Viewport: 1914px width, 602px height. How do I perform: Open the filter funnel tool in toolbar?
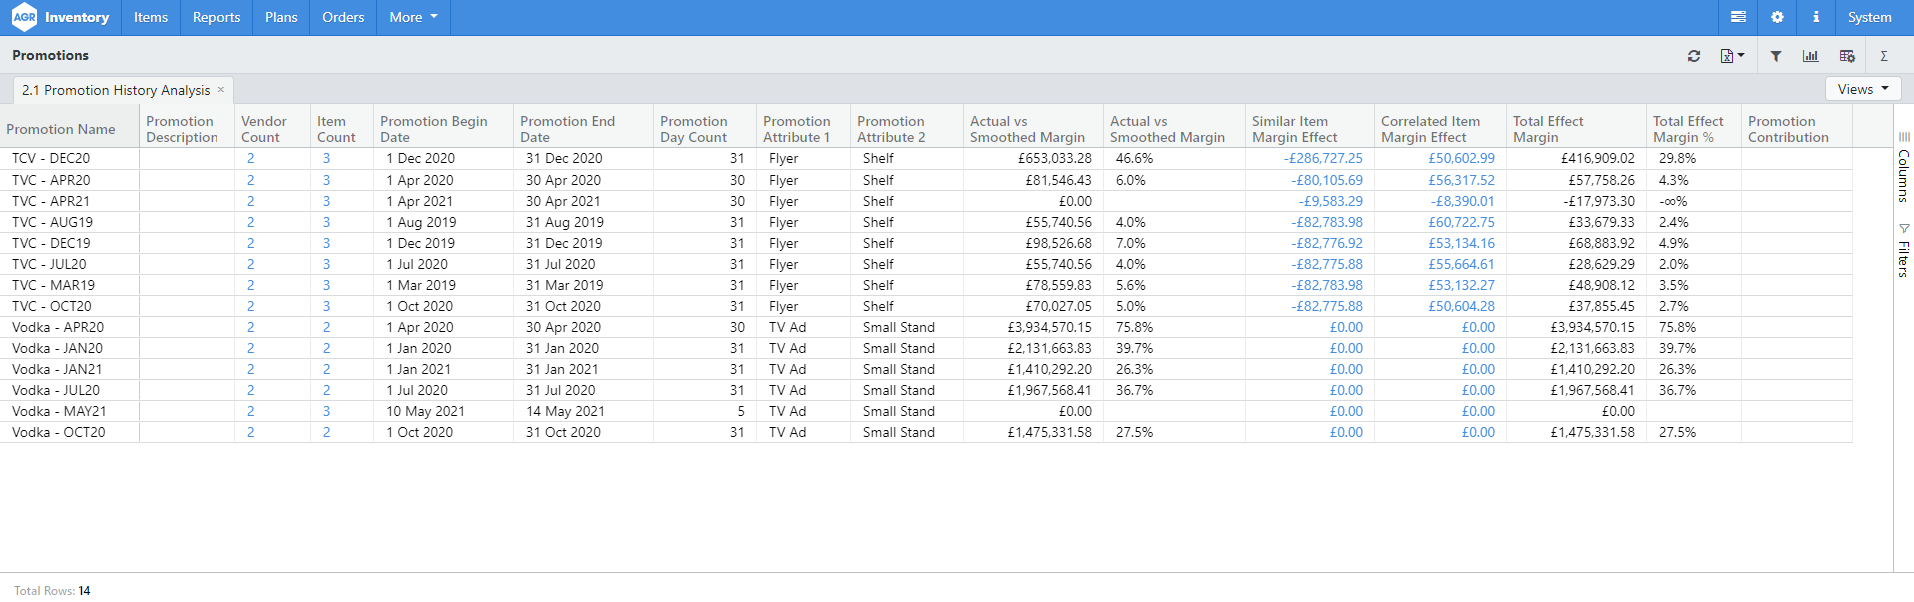(x=1775, y=56)
